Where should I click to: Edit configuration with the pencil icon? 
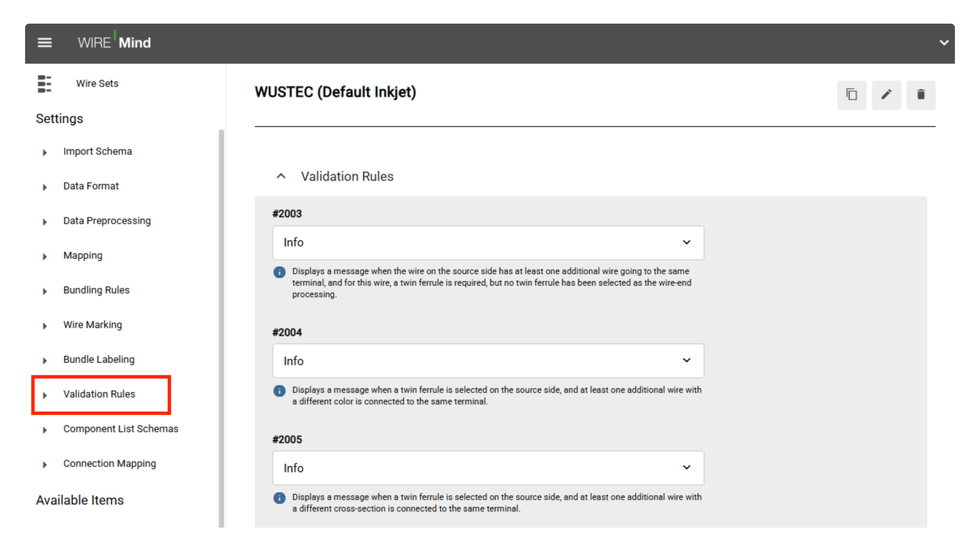click(x=886, y=95)
